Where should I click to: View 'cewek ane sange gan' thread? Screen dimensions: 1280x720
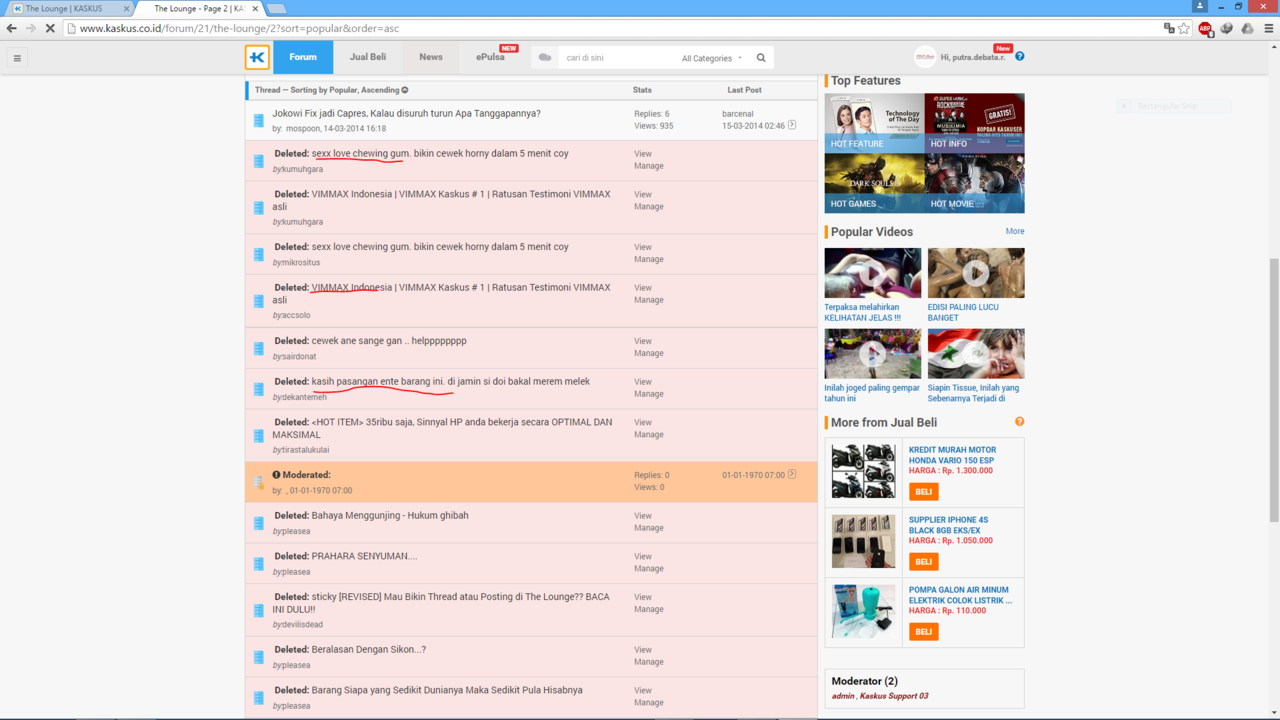642,341
